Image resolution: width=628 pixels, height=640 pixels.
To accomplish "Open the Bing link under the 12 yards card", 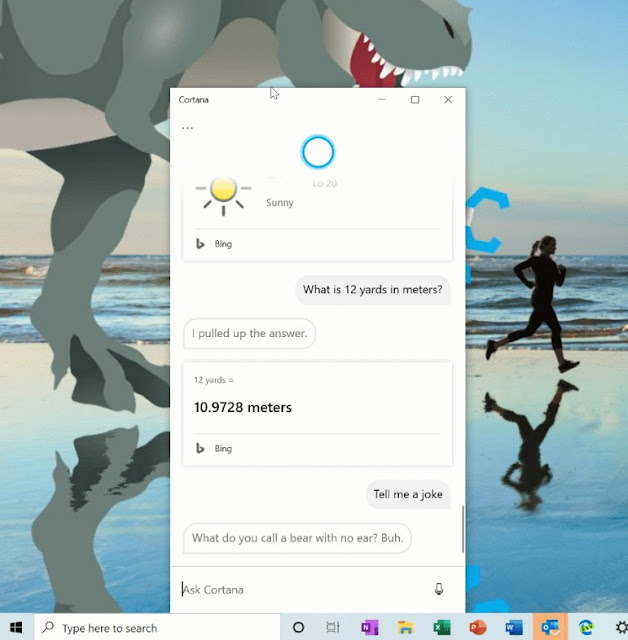I will coord(223,448).
